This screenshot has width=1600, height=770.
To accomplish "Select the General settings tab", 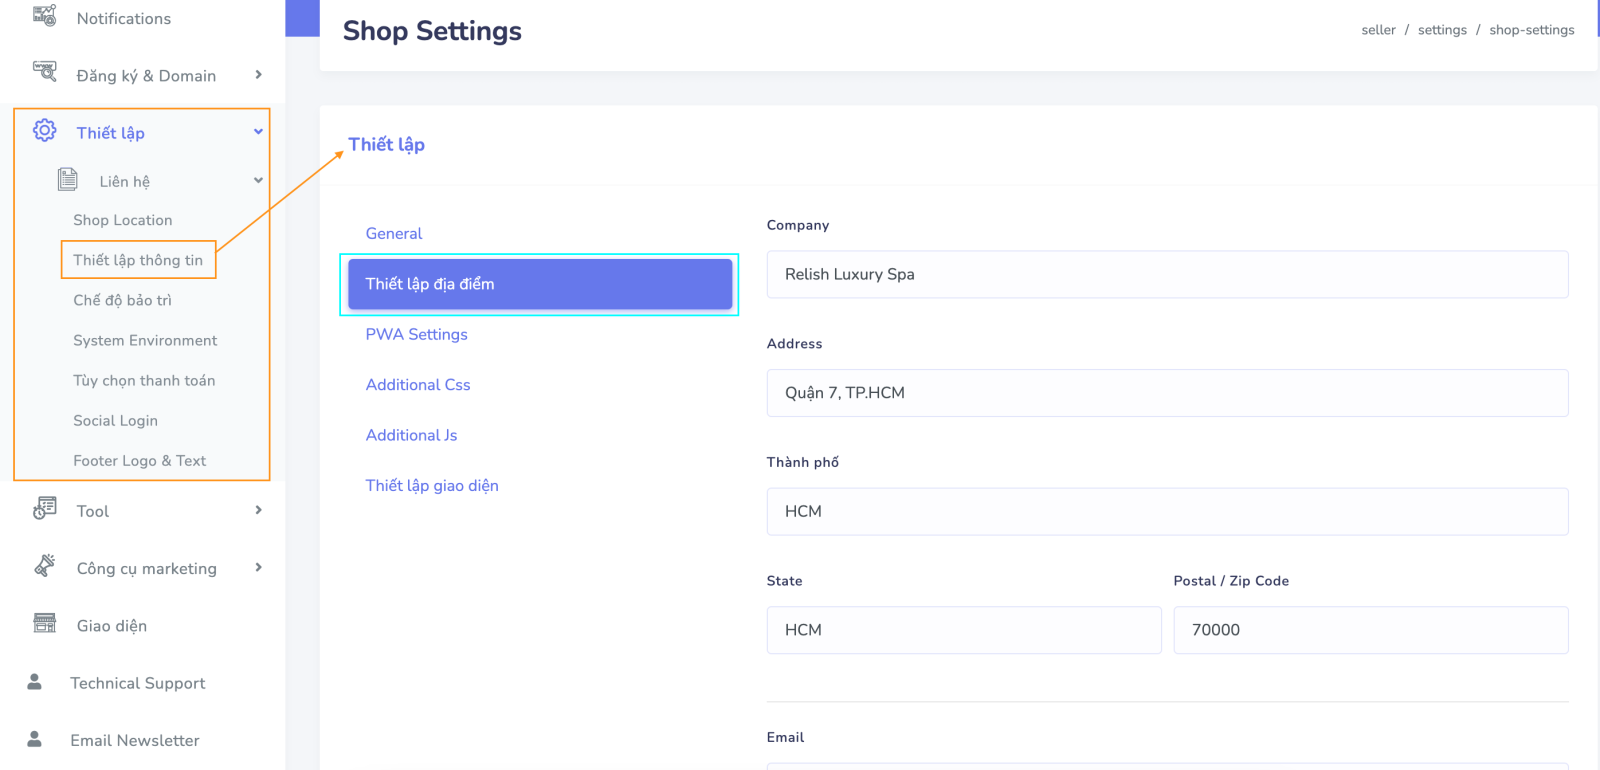I will (x=394, y=234).
